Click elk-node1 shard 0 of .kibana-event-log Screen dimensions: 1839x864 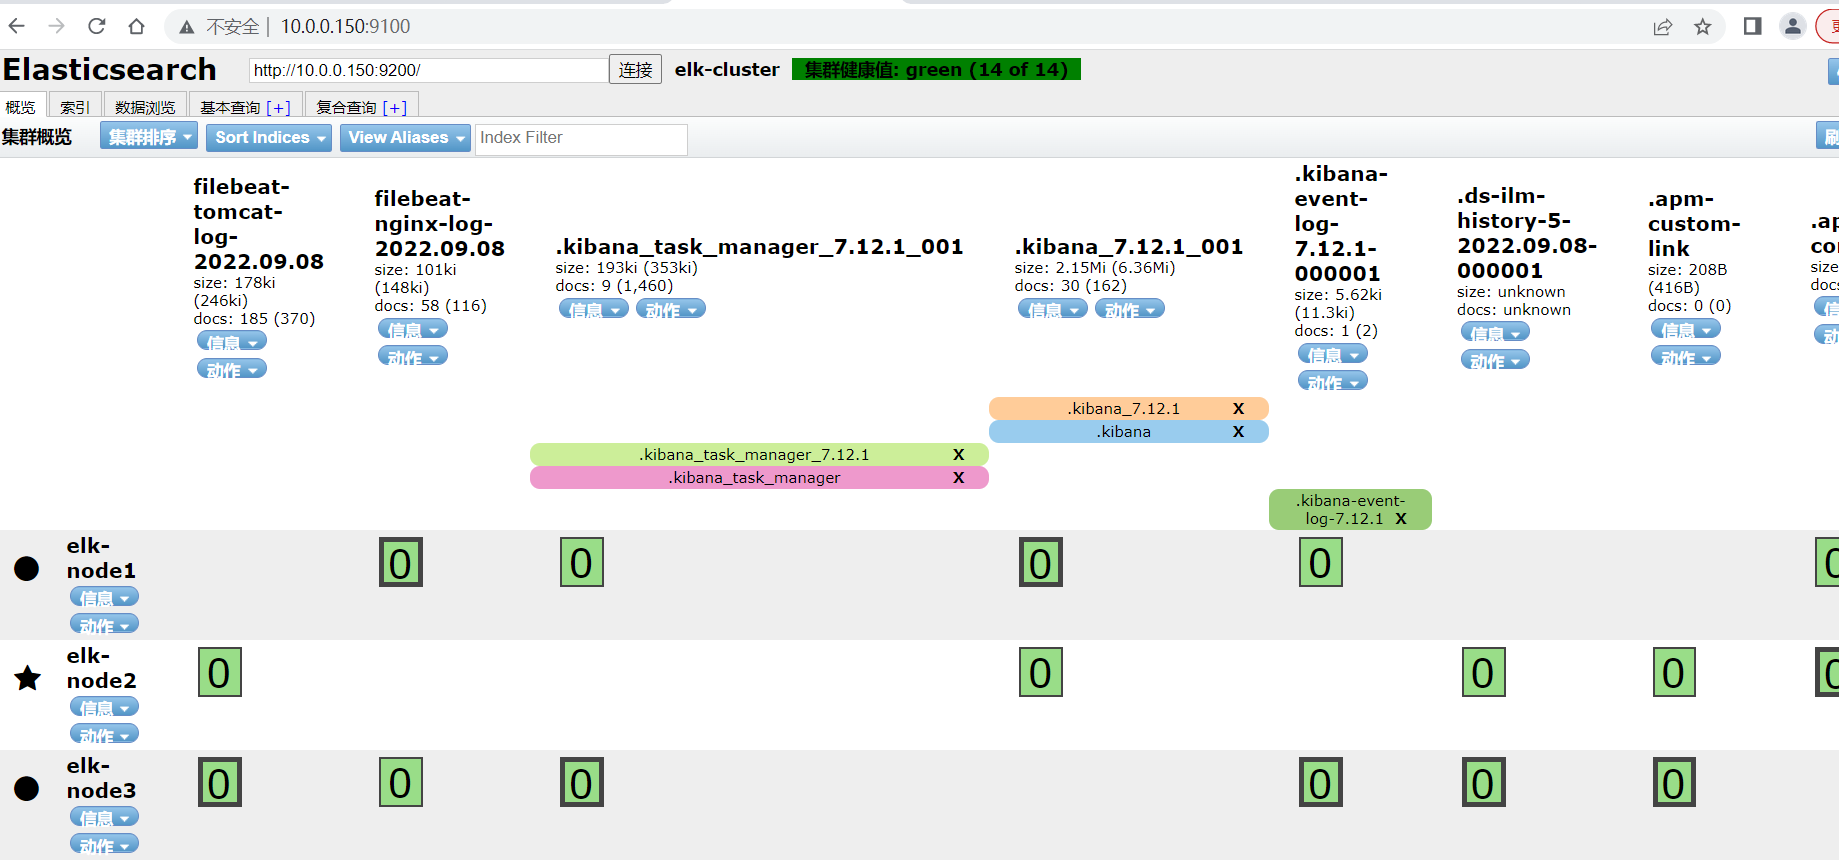pyautogui.click(x=1321, y=563)
